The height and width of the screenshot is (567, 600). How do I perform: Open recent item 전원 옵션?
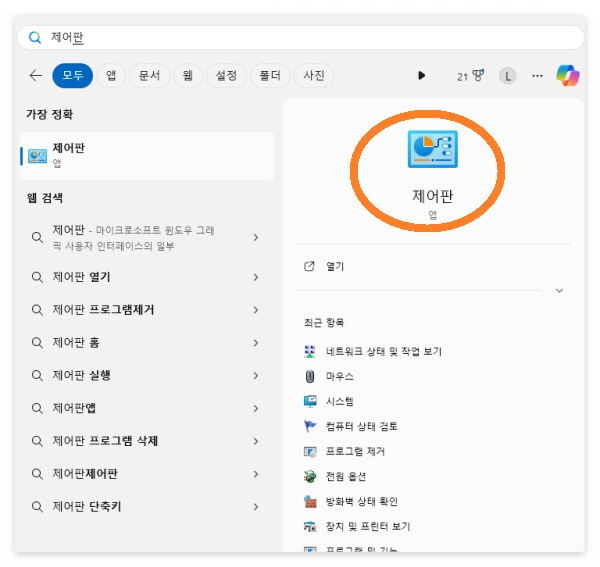[x=346, y=476]
